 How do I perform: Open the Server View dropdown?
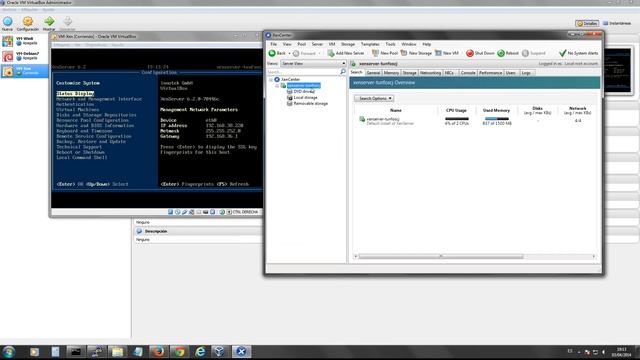pos(313,64)
